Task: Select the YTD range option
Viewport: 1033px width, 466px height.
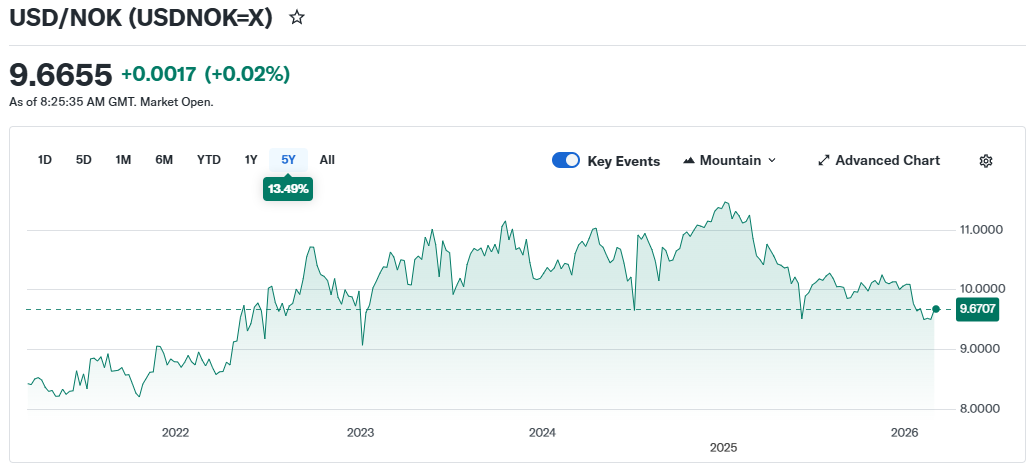Action: click(209, 160)
